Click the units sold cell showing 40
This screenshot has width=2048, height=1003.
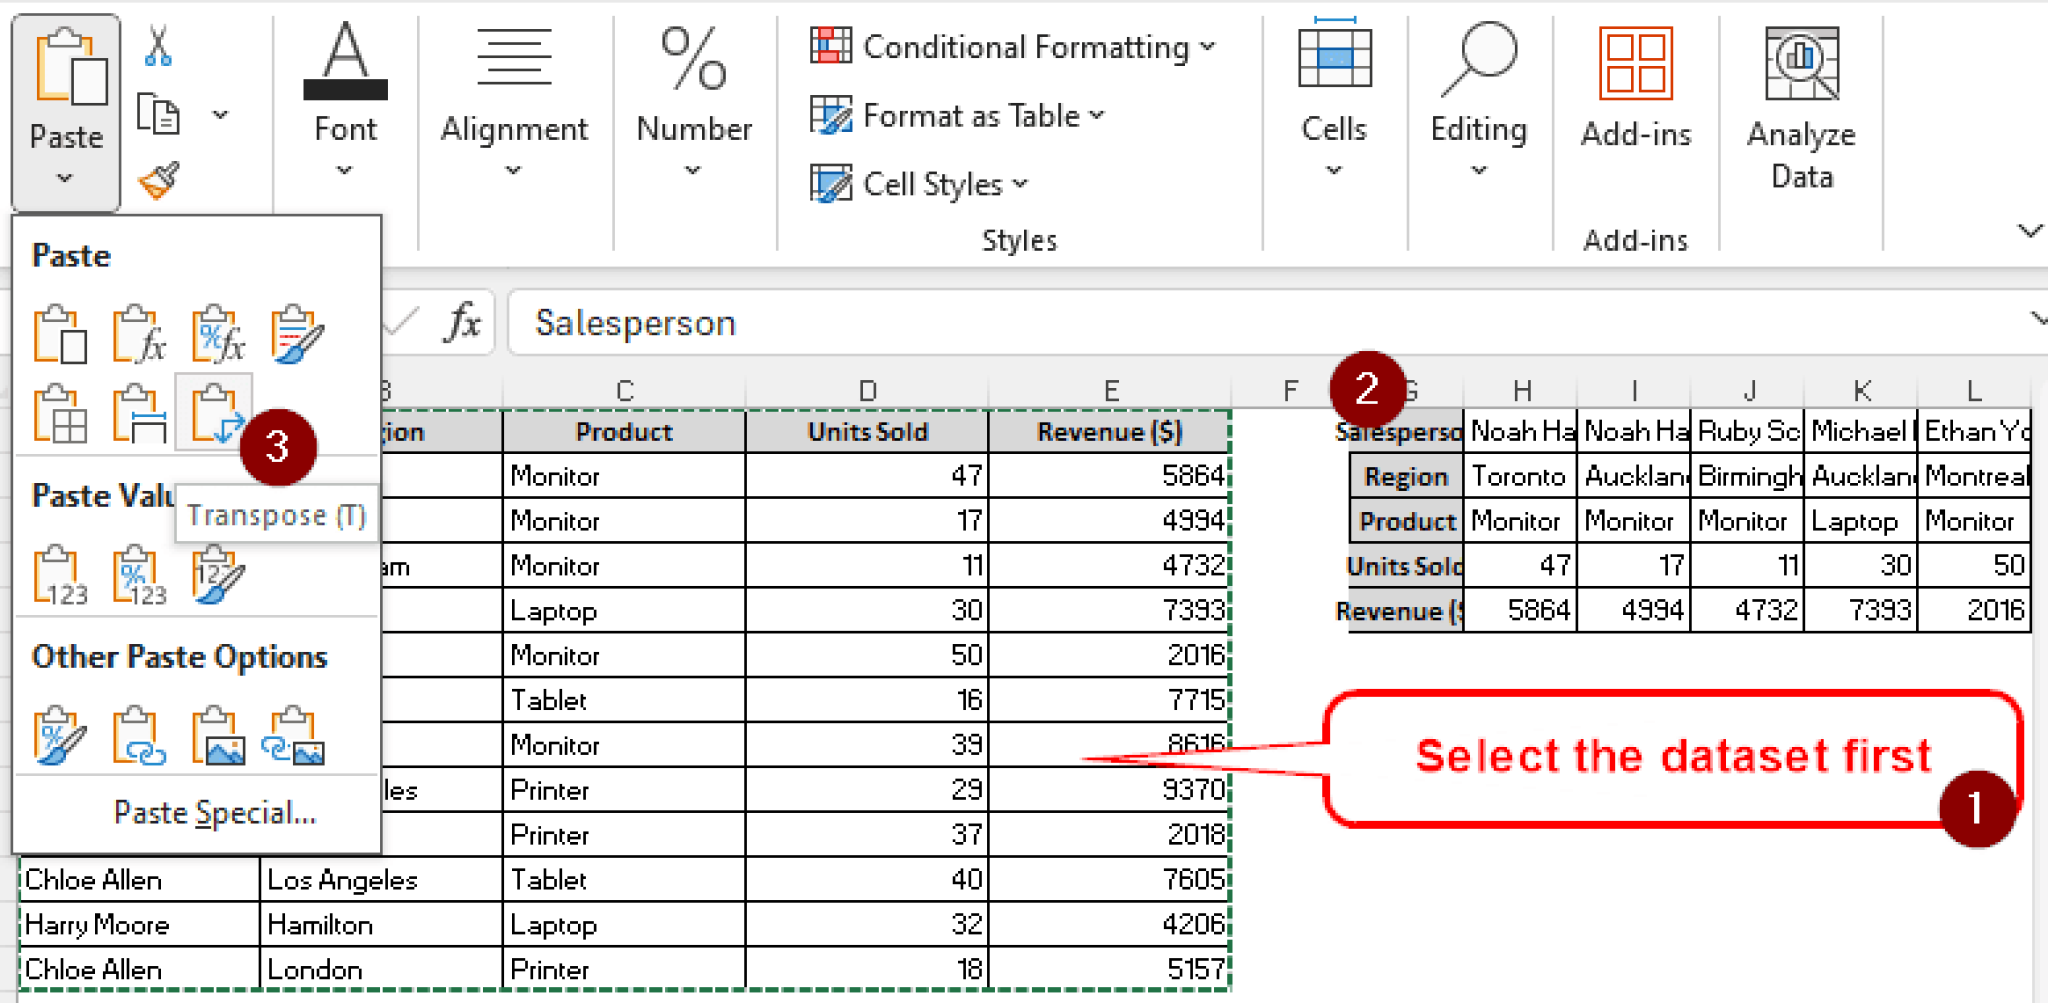coord(867,880)
